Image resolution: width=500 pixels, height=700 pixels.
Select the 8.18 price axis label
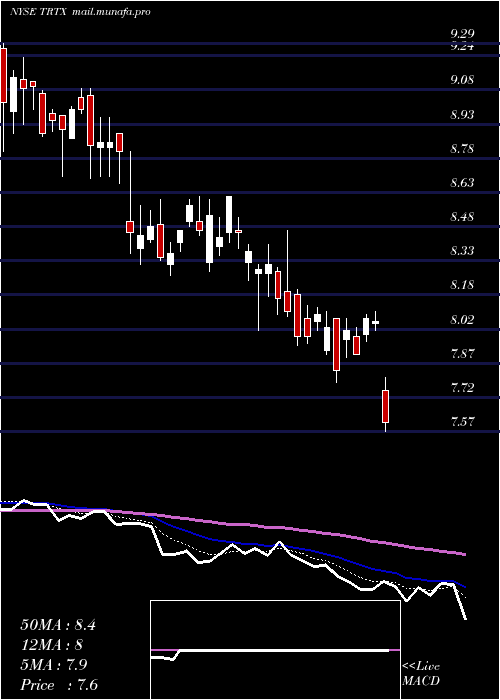tap(462, 285)
